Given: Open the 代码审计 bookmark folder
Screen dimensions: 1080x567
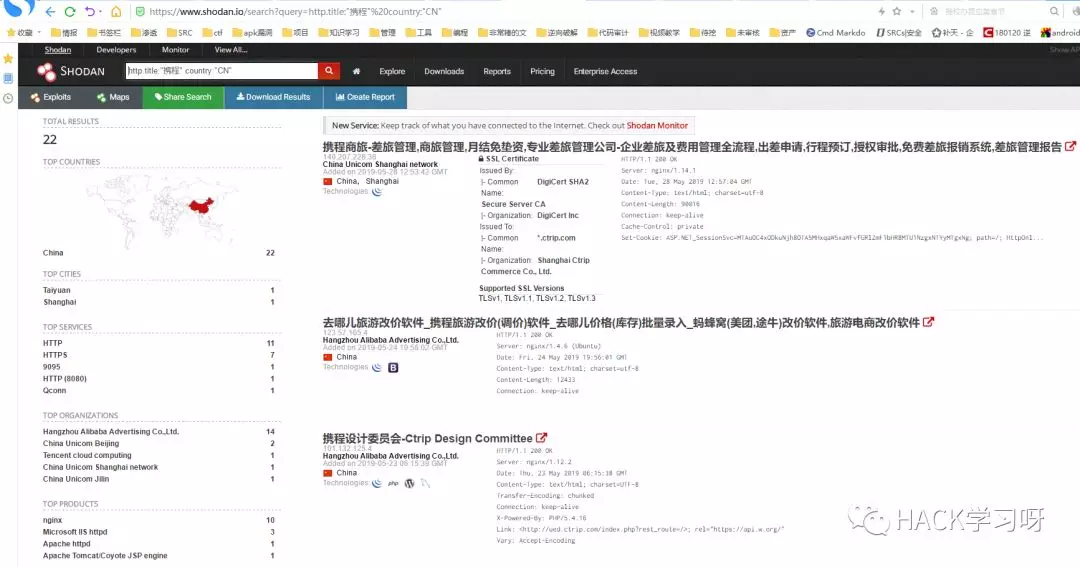Looking at the screenshot, I should 608,32.
